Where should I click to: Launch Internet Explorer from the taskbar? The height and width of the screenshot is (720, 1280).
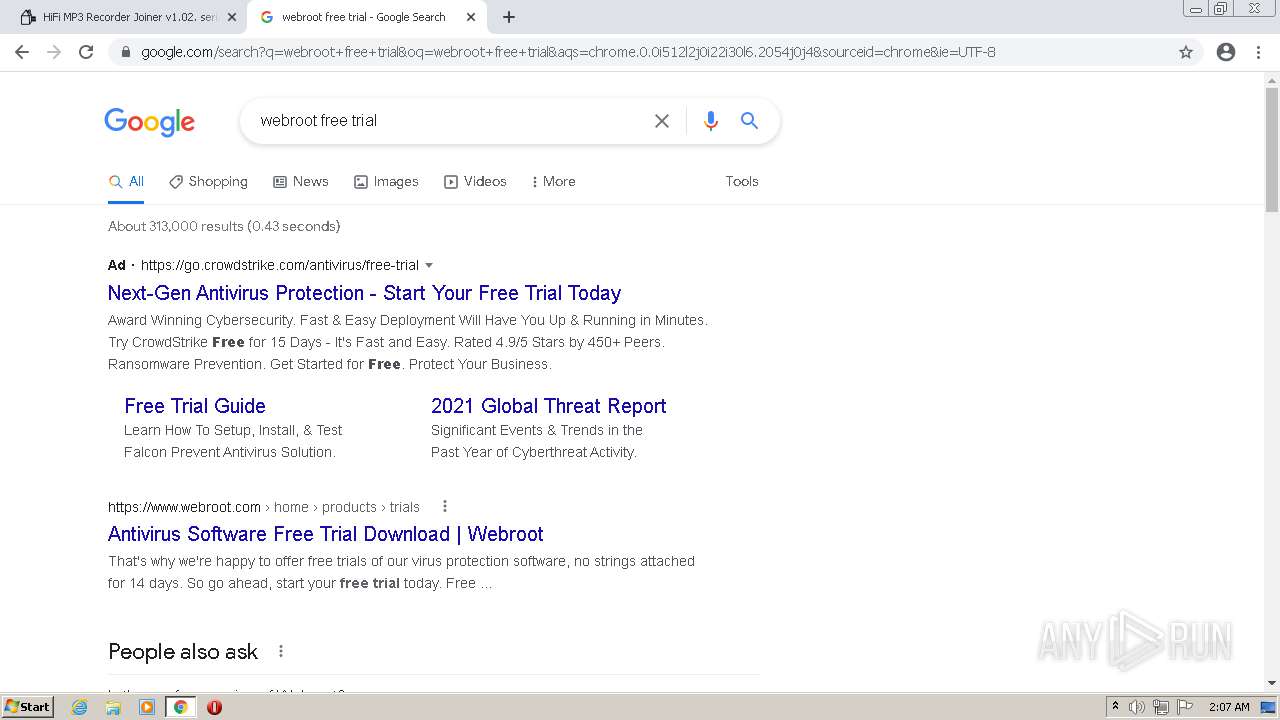pos(80,707)
